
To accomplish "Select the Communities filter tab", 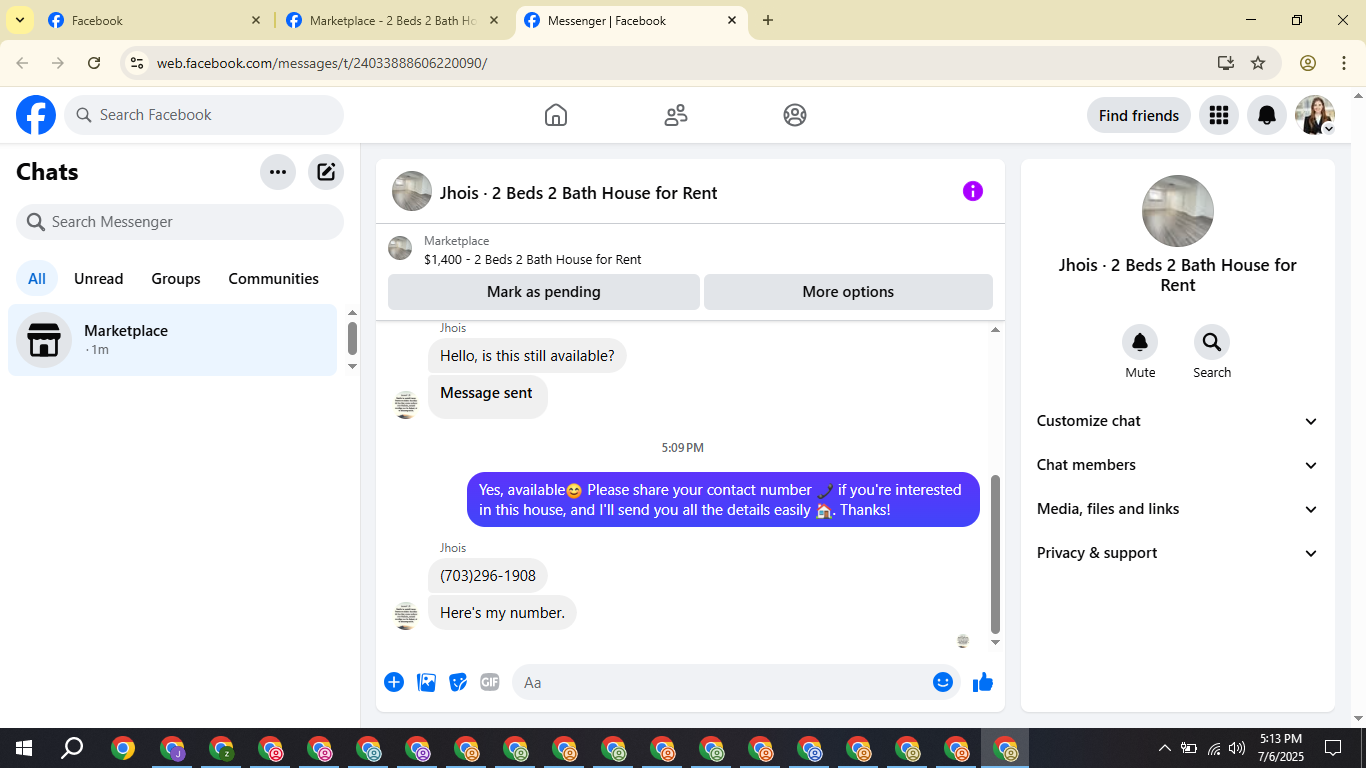I will tap(274, 279).
